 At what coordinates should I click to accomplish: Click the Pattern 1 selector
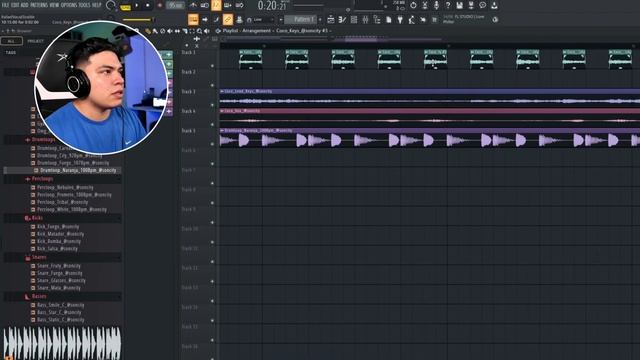pyautogui.click(x=300, y=19)
